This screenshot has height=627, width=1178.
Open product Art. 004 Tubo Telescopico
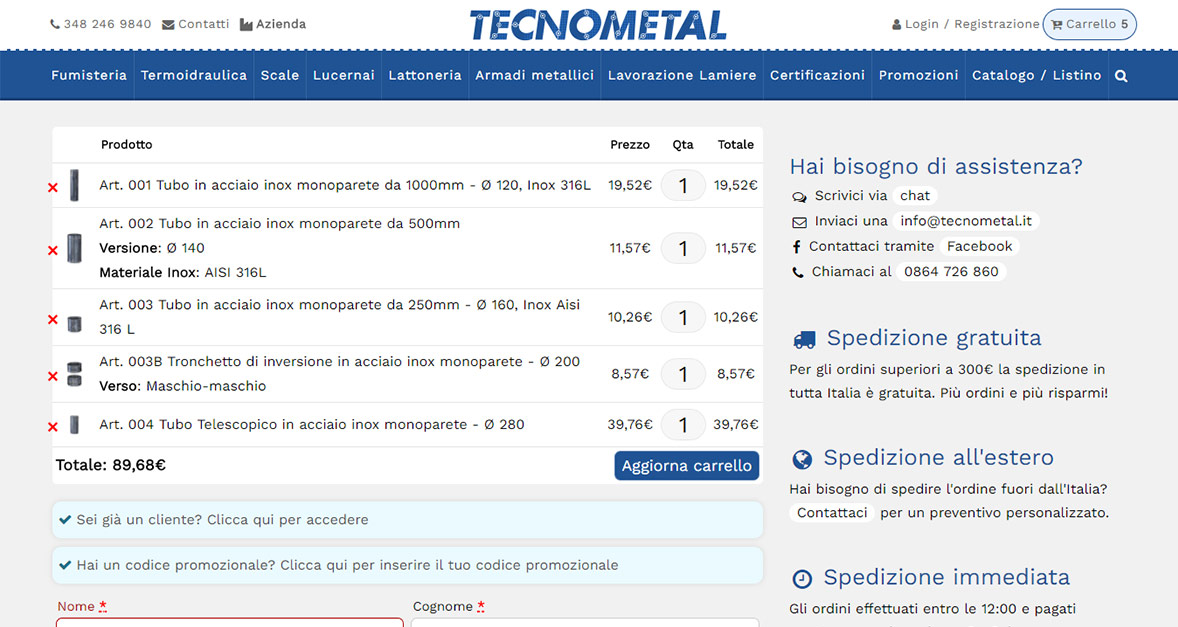click(x=312, y=425)
